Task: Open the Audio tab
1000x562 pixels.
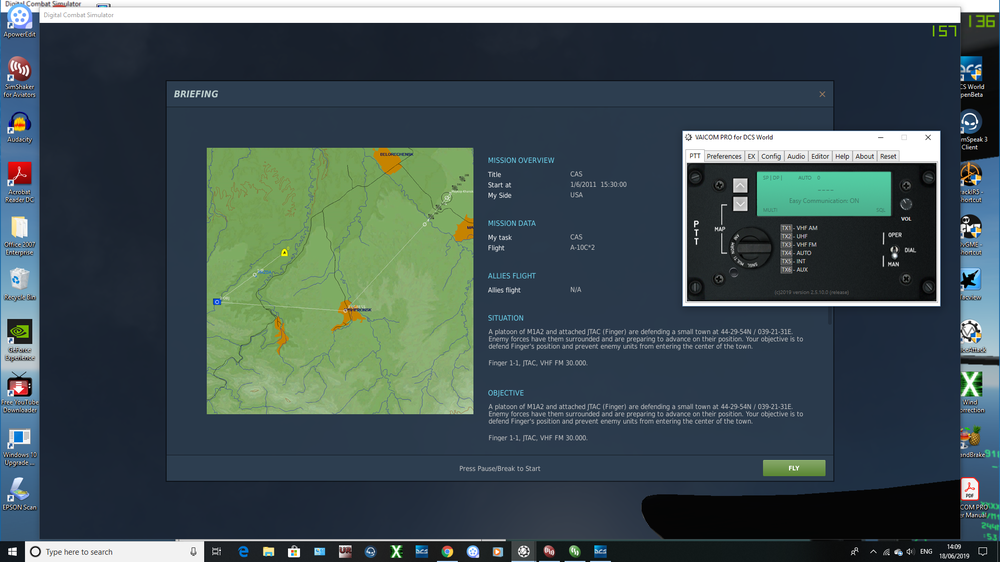Action: pos(795,156)
